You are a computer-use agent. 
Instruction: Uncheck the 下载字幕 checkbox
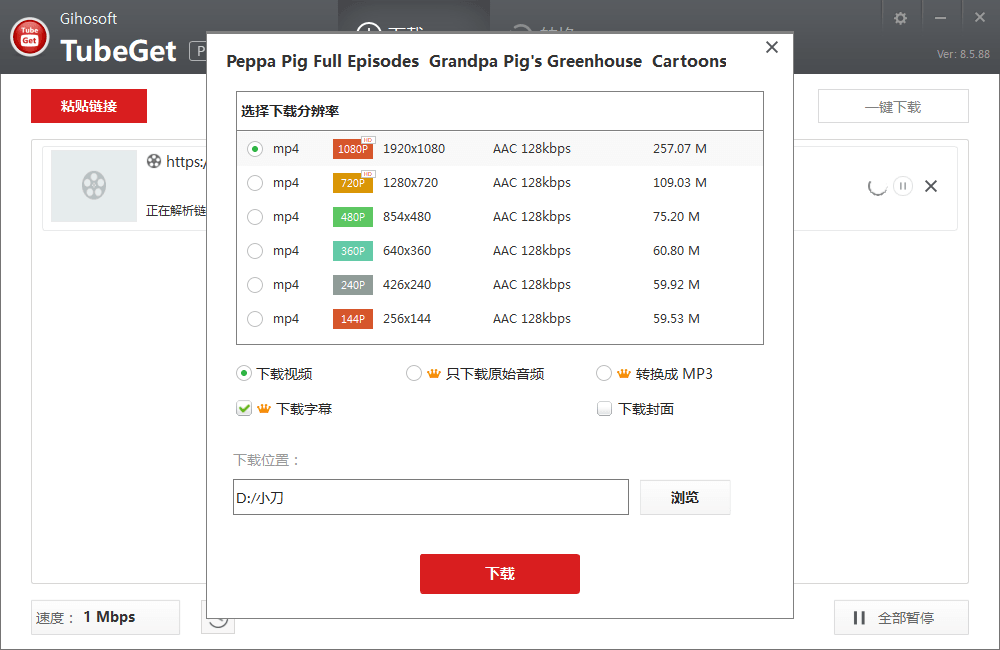click(244, 409)
